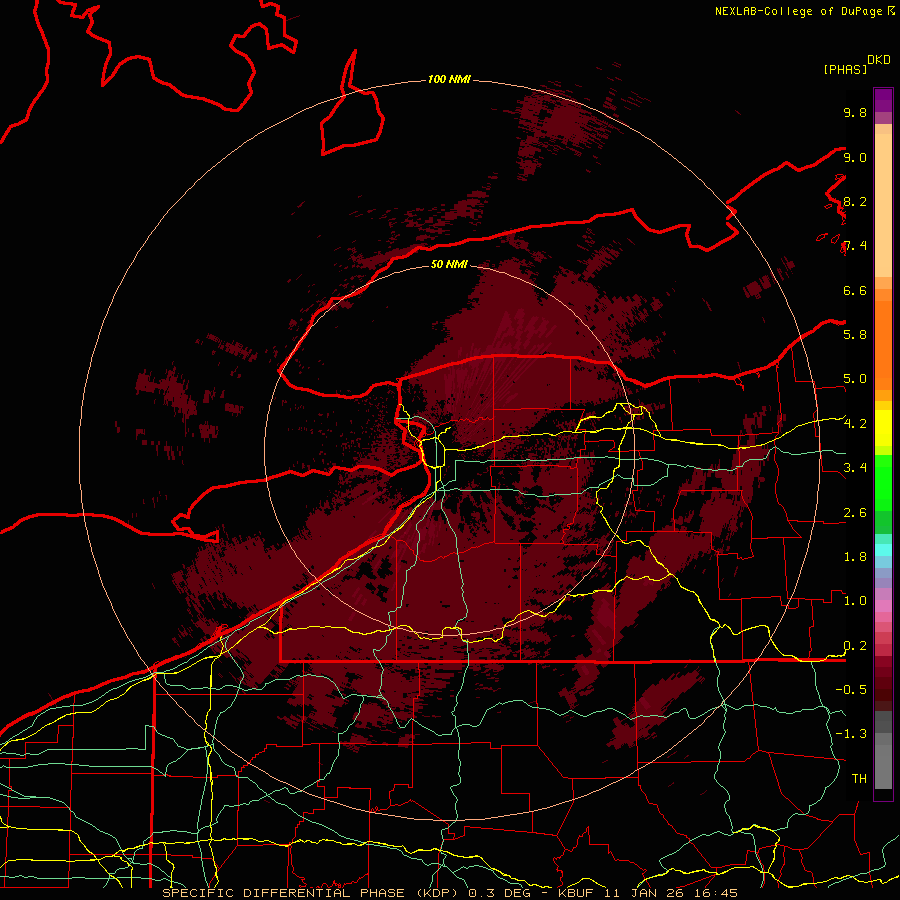This screenshot has width=900, height=900.
Task: Pick the purple band atop the color bar
Action: click(883, 100)
